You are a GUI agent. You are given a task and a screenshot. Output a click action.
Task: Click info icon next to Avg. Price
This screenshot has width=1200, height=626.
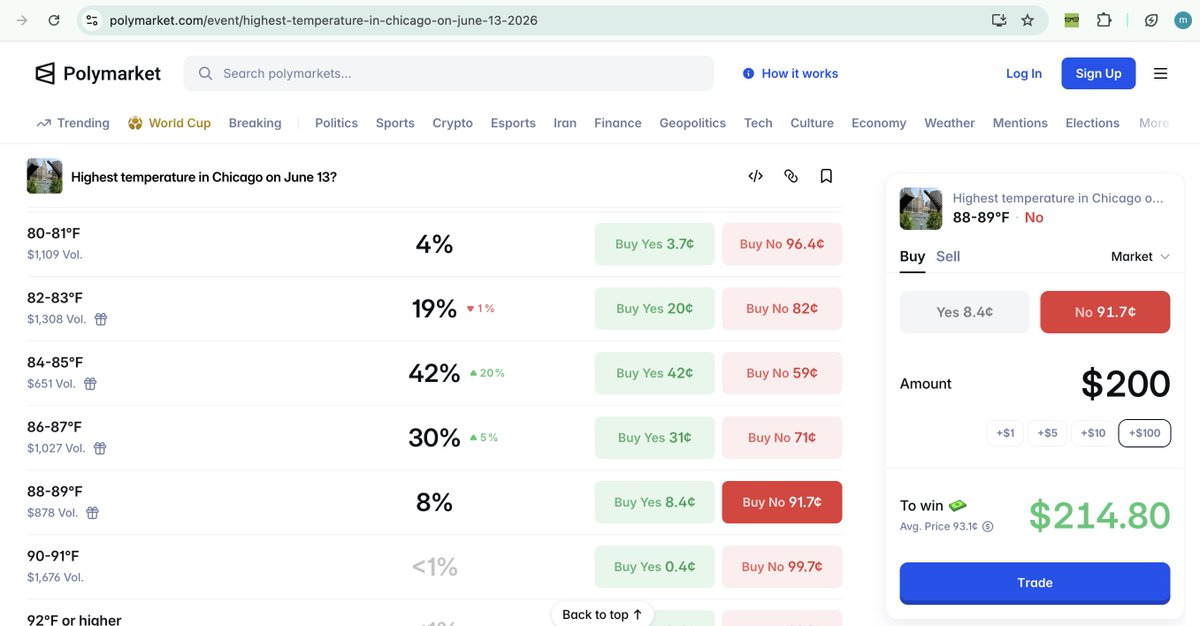click(988, 526)
